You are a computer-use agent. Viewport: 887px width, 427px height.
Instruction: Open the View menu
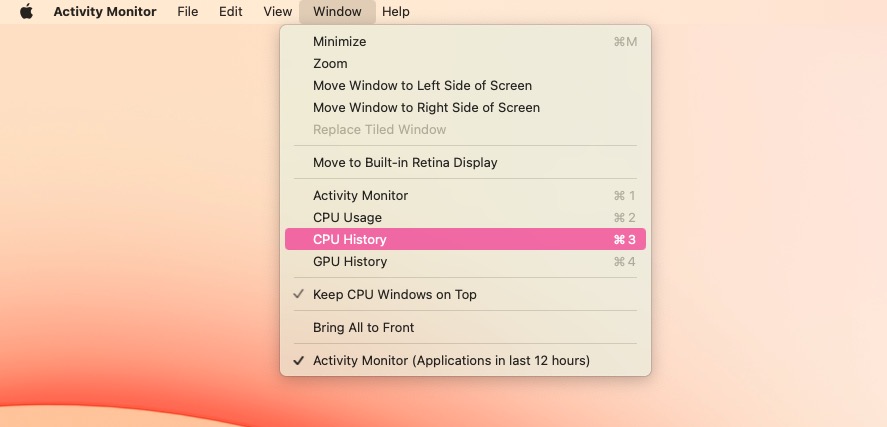[277, 12]
